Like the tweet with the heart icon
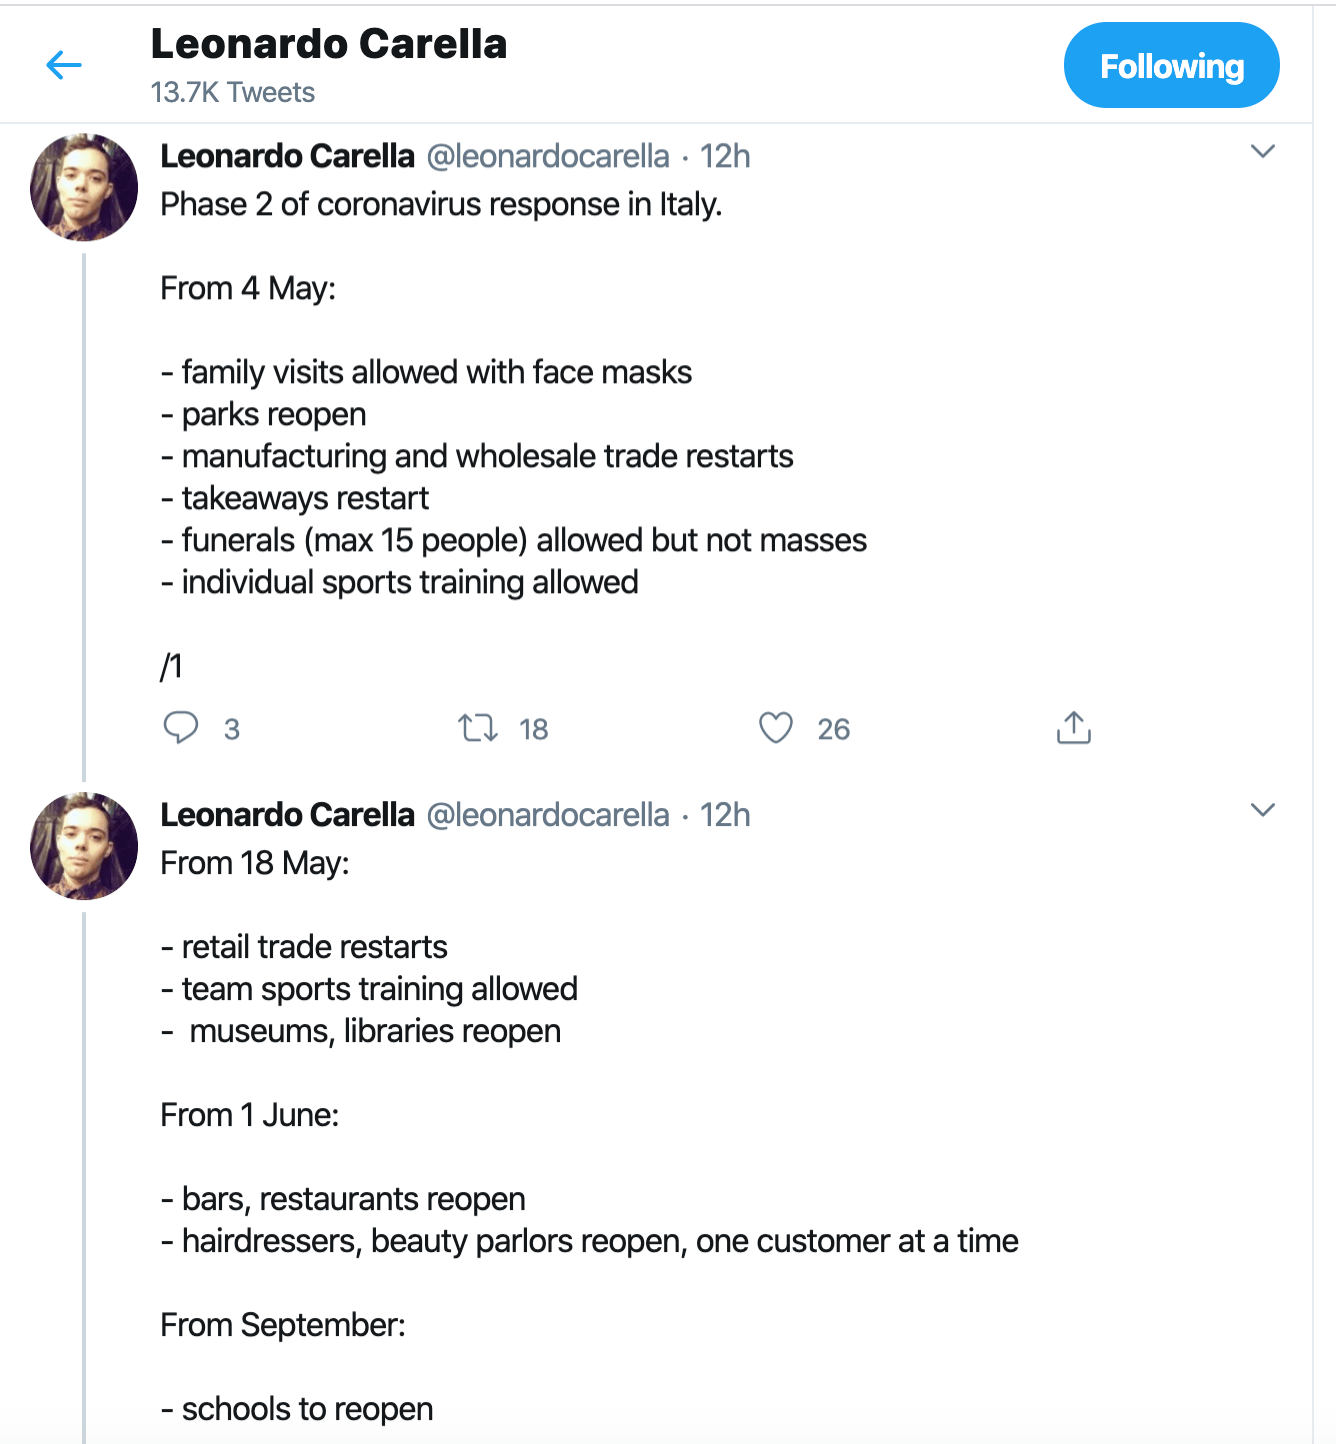Screen dimensions: 1336x1444 [x=776, y=728]
